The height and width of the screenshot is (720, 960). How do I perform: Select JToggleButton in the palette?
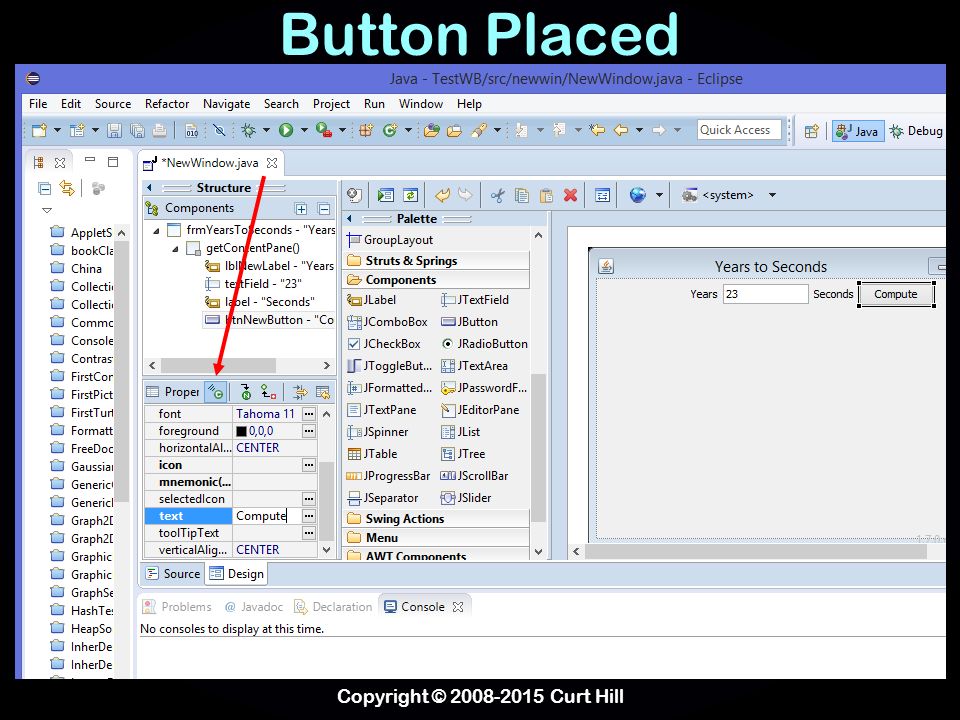pos(389,366)
